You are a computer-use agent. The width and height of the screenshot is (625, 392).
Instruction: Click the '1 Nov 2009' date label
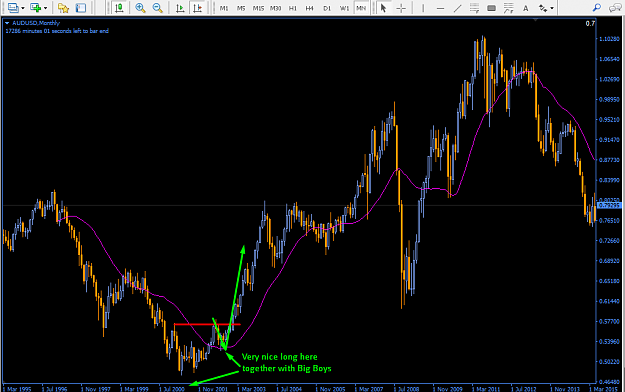[x=448, y=389]
